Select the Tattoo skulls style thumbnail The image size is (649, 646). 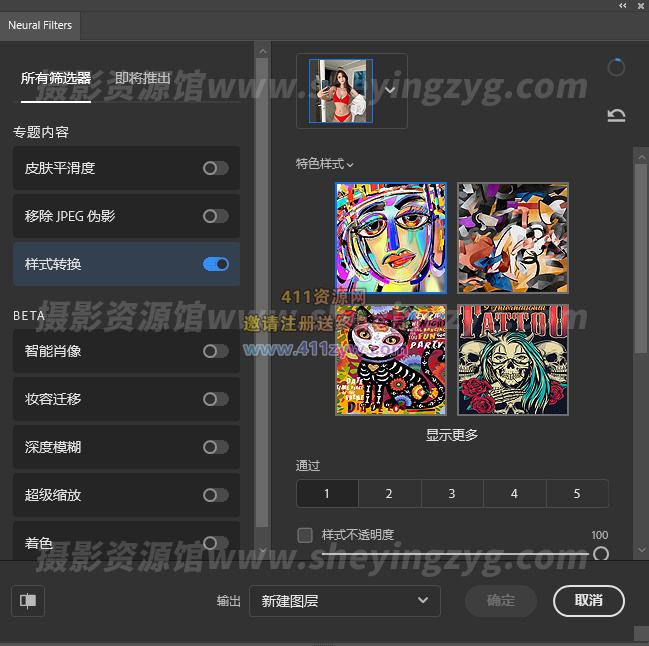tap(513, 360)
